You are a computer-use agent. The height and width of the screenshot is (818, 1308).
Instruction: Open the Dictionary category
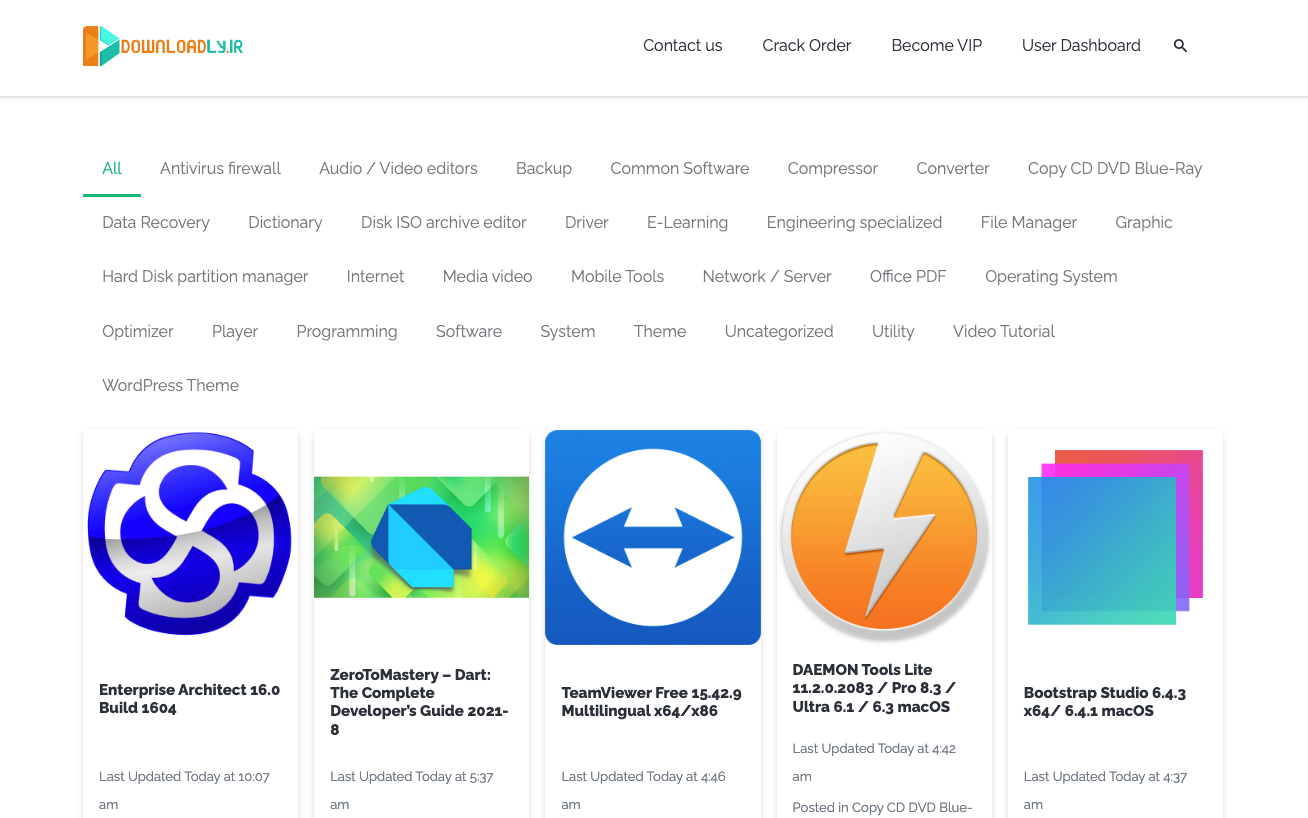coord(285,222)
